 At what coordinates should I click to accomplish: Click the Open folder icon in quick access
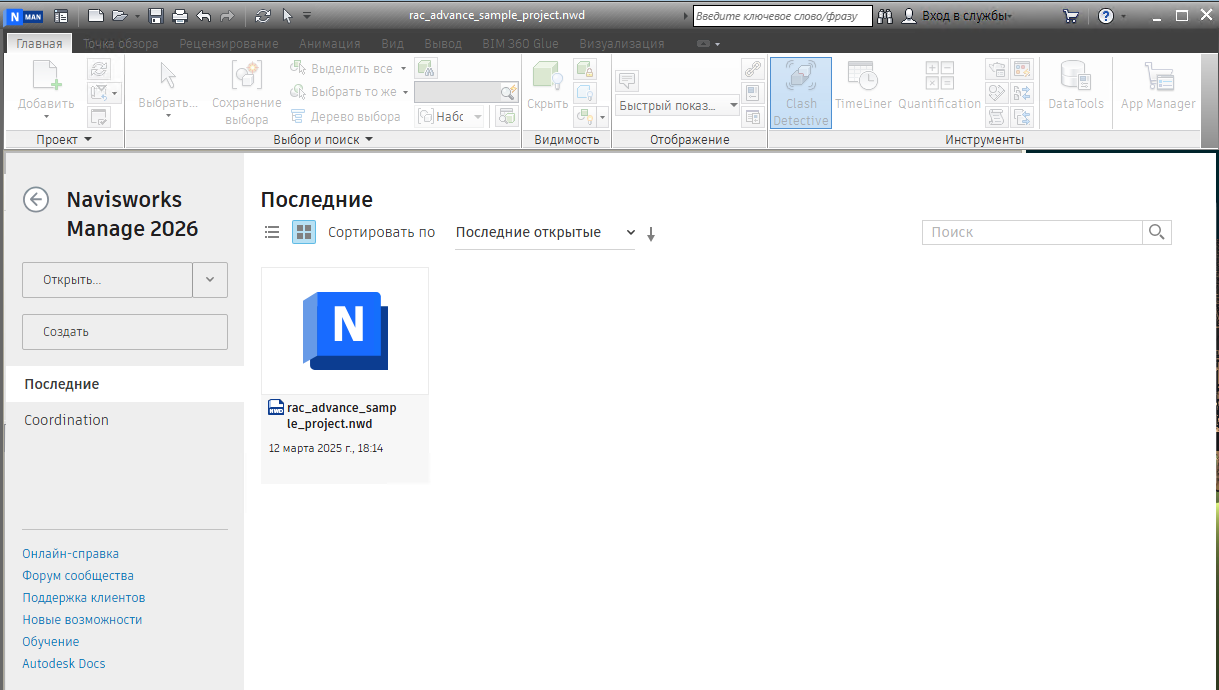tap(120, 16)
